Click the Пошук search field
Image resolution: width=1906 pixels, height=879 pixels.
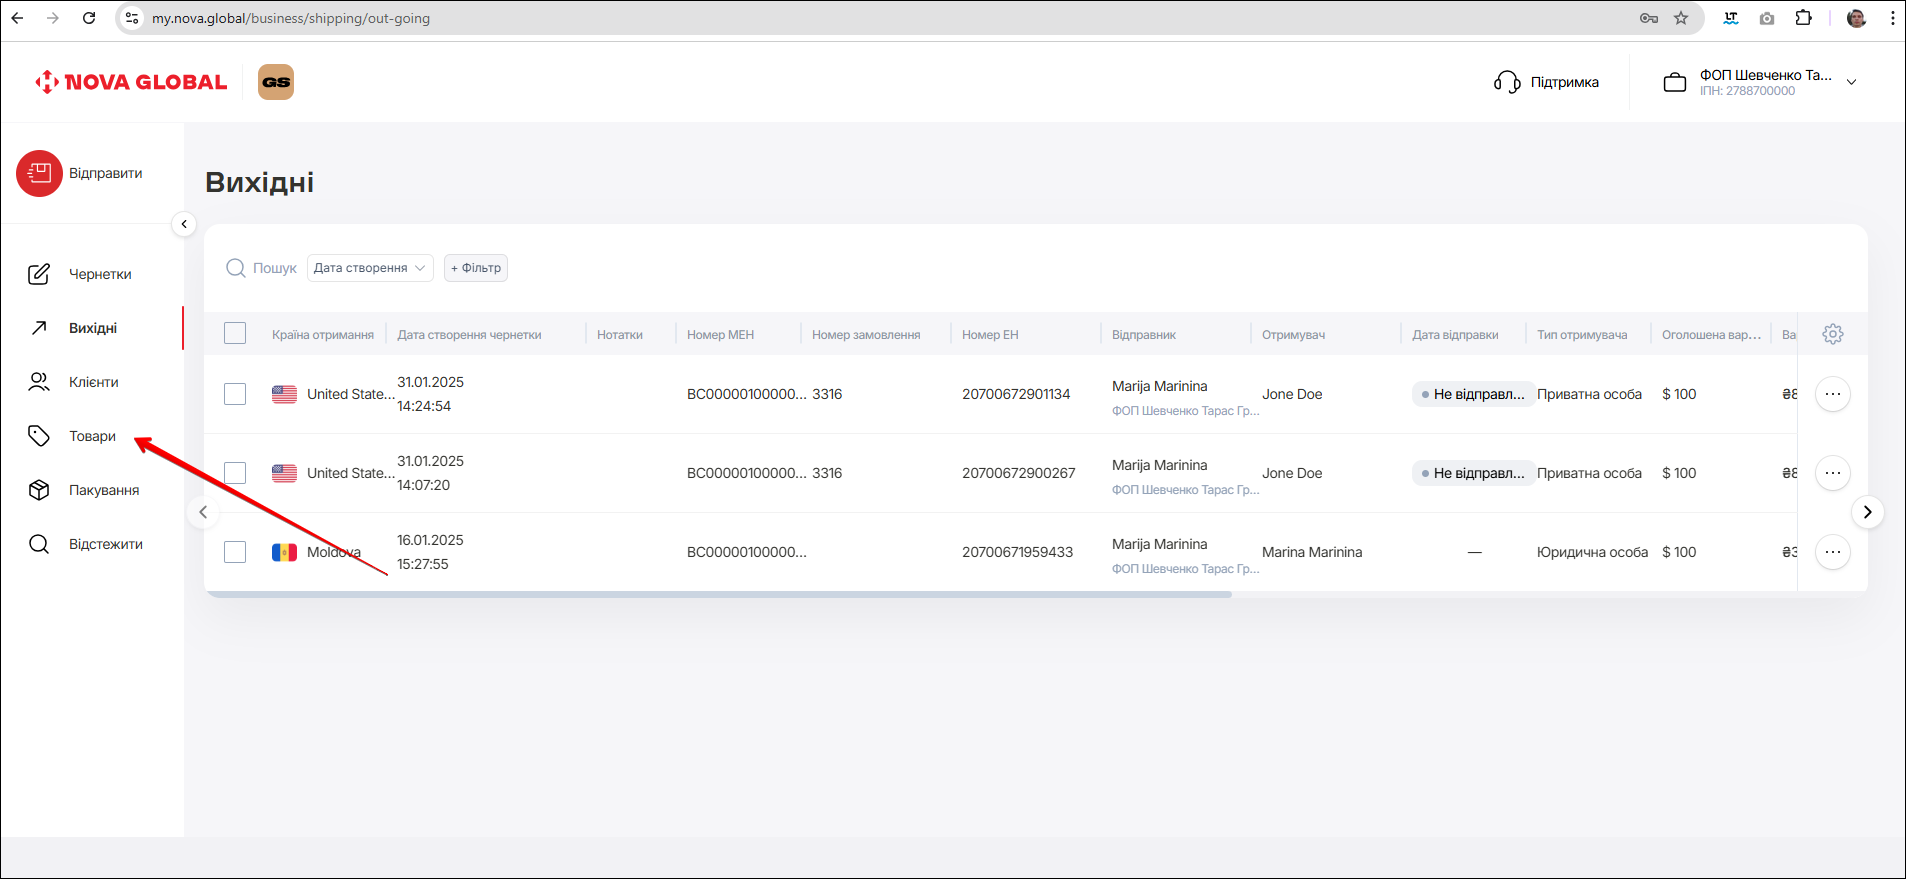click(274, 268)
